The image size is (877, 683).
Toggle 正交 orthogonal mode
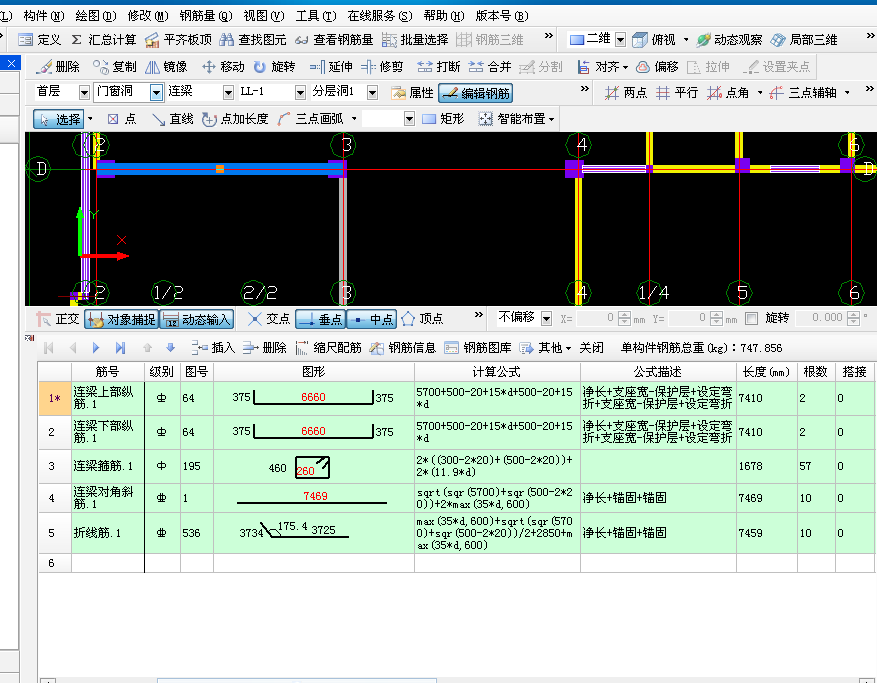pos(58,319)
